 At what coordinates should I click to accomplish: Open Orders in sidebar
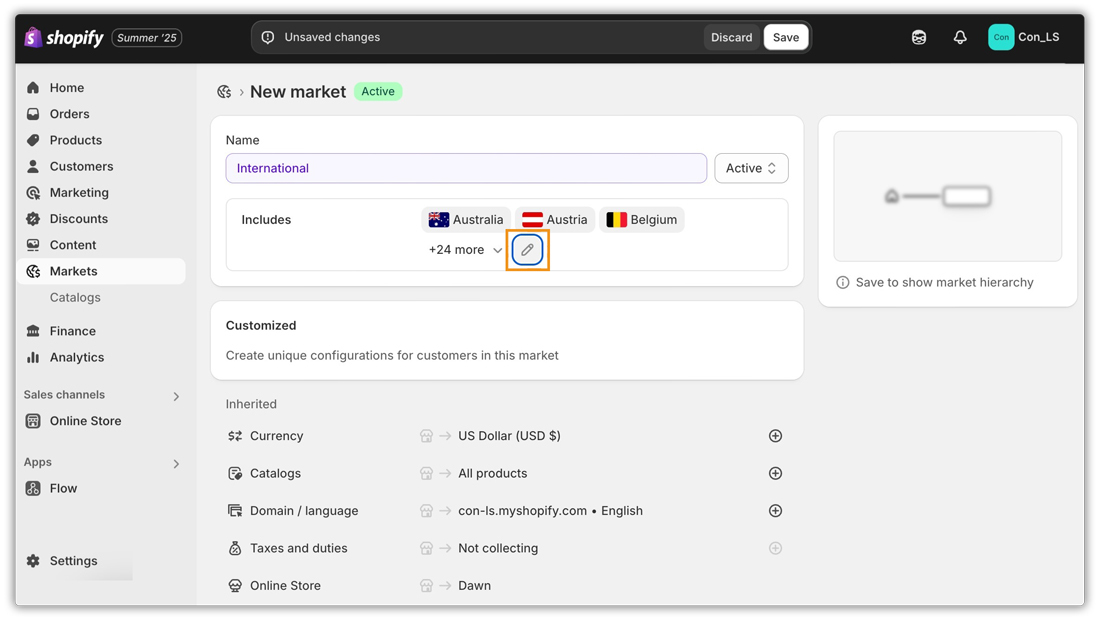coord(101,114)
